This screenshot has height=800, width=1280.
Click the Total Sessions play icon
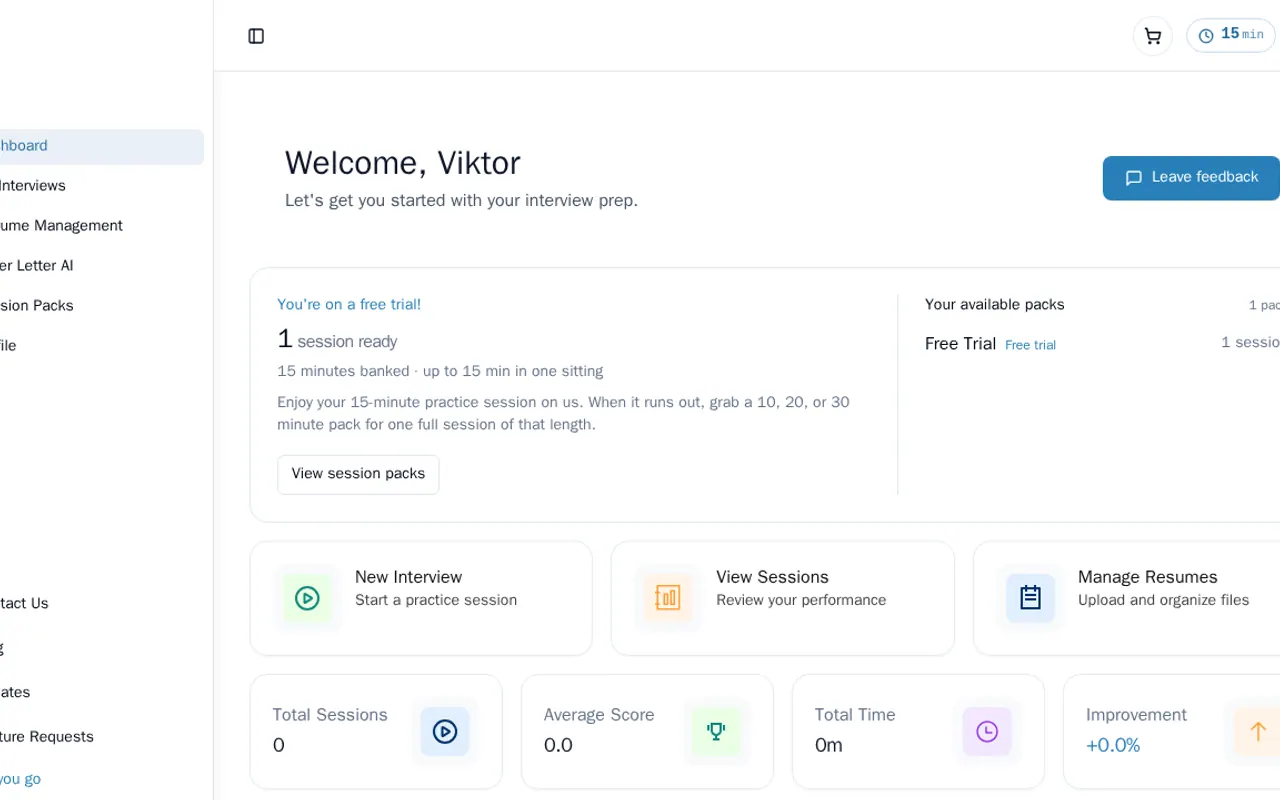(445, 731)
